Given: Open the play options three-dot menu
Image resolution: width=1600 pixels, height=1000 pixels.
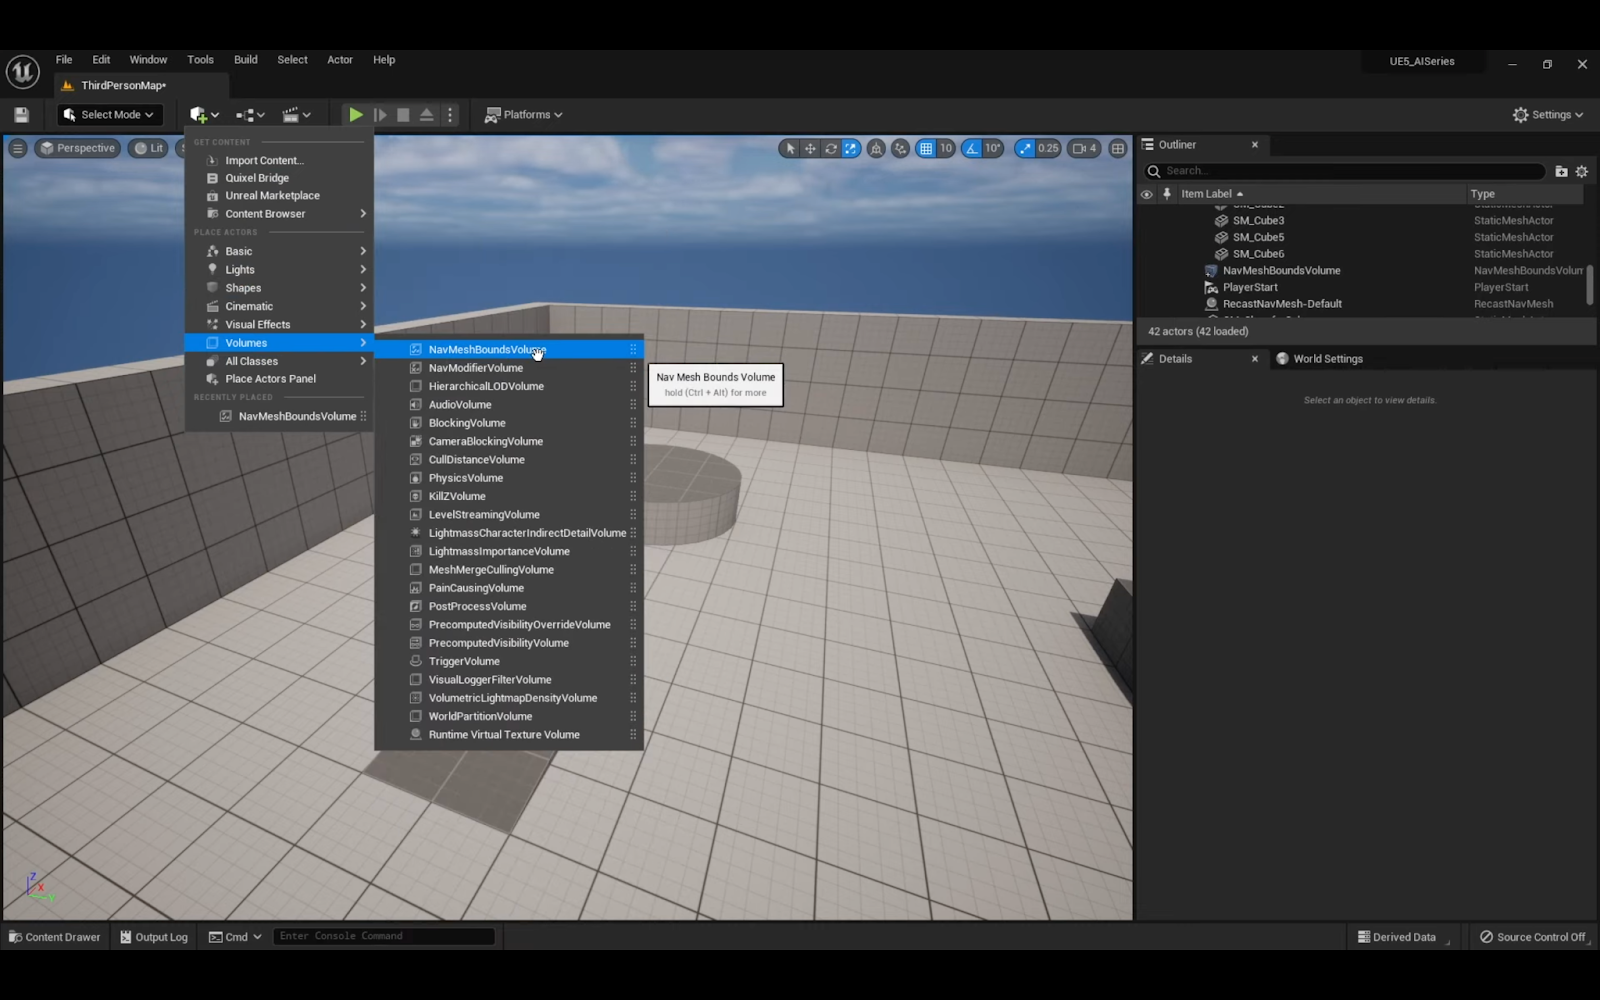Looking at the screenshot, I should pos(450,115).
